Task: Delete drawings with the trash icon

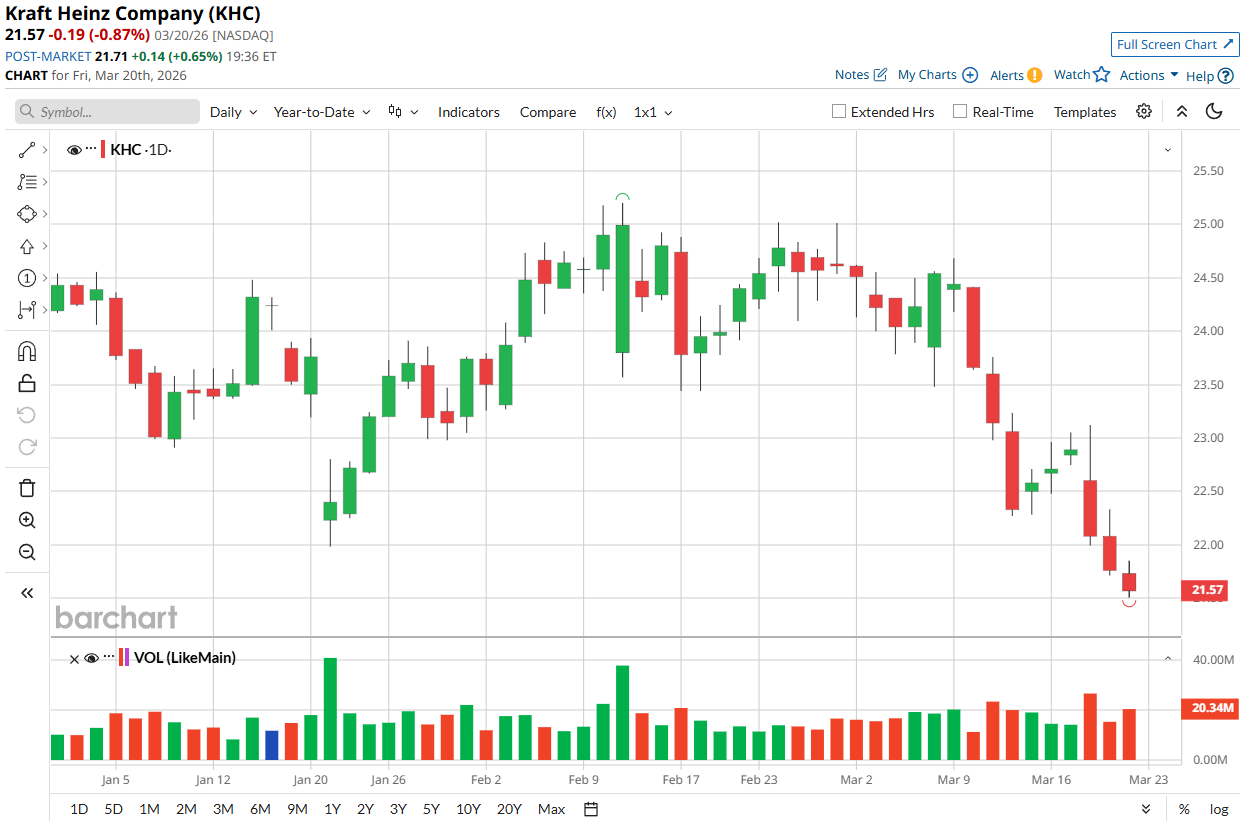Action: click(27, 488)
